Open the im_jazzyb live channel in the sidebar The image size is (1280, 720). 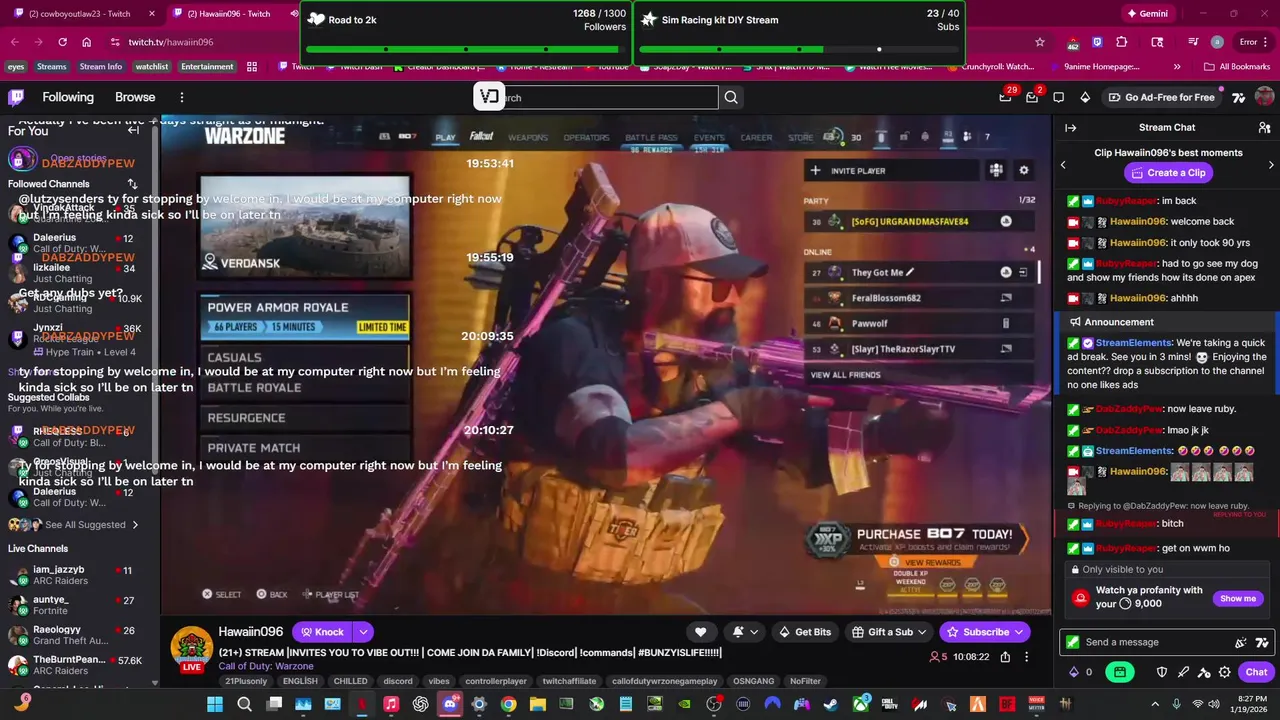[x=78, y=576]
